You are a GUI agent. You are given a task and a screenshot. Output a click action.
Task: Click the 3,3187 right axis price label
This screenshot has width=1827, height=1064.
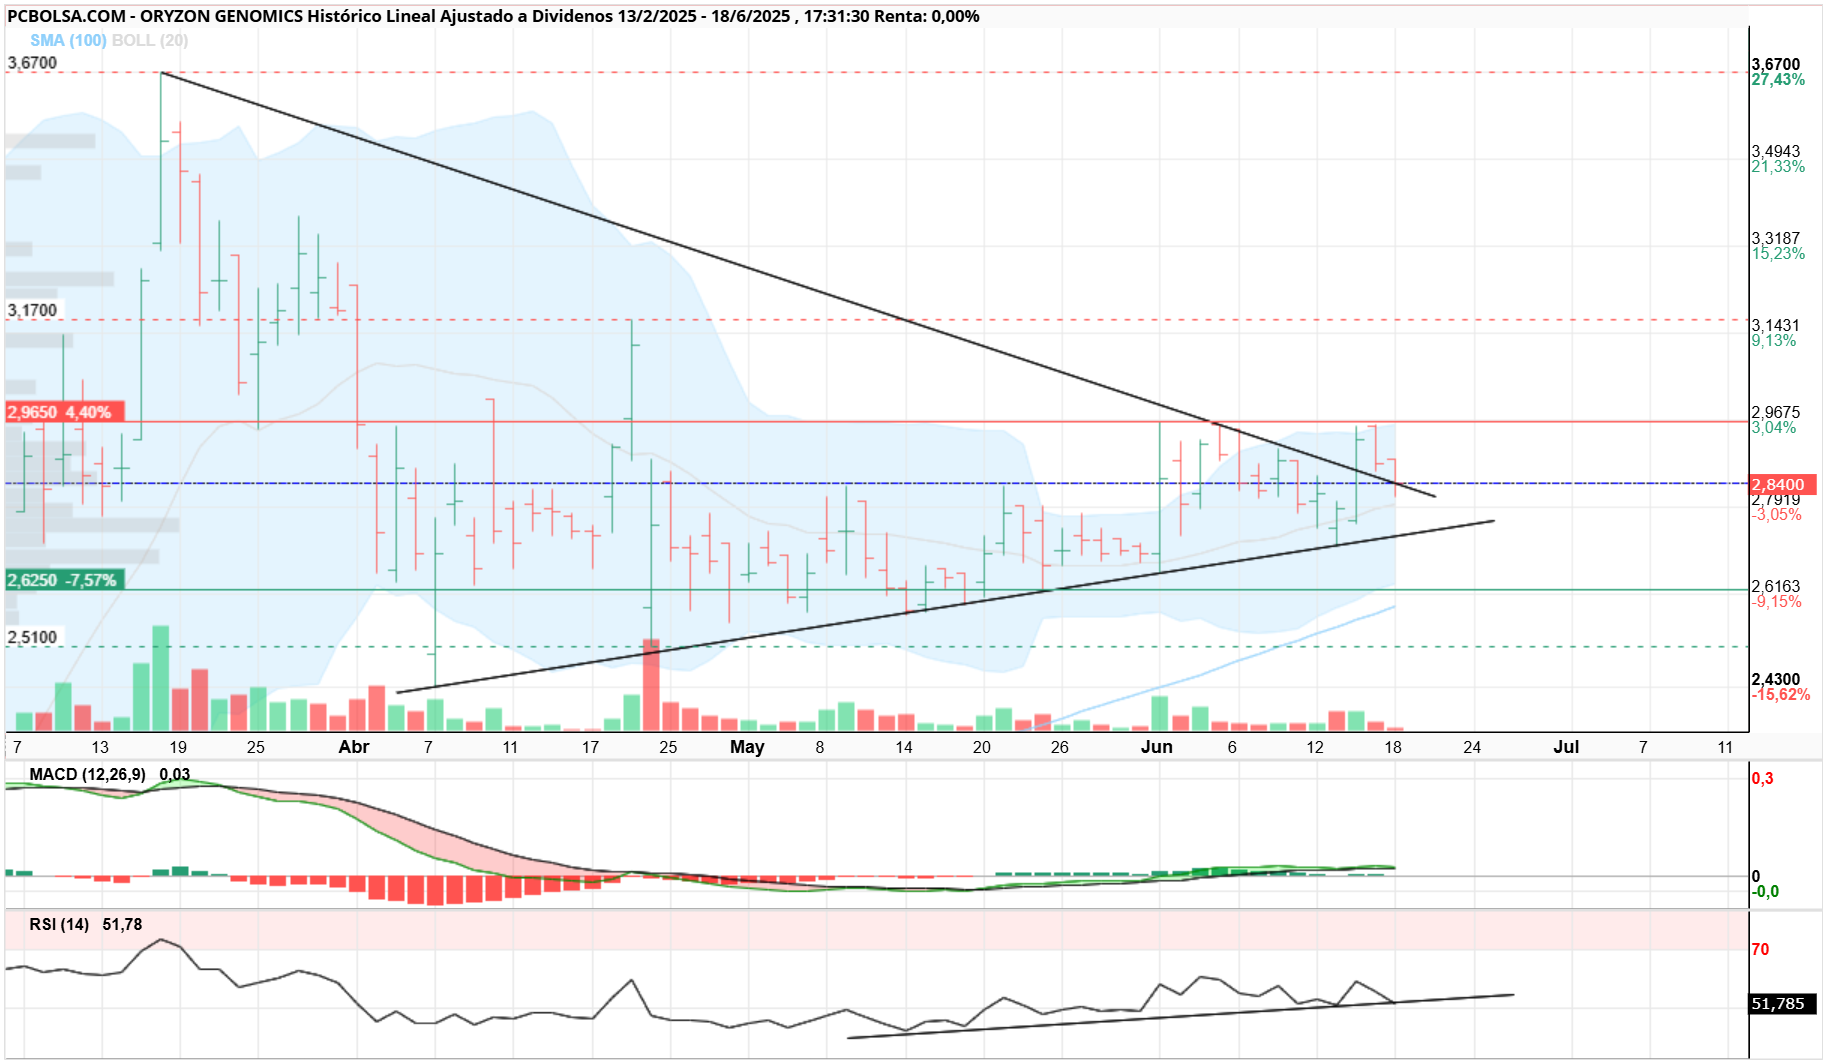click(x=1775, y=238)
